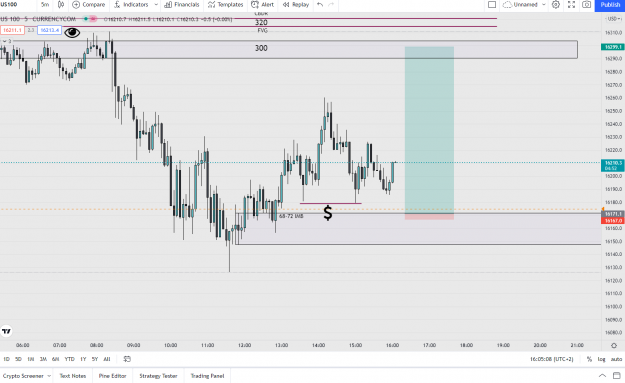The width and height of the screenshot is (625, 383).
Task: Toggle the black eye visibility icon
Action: 72,33
